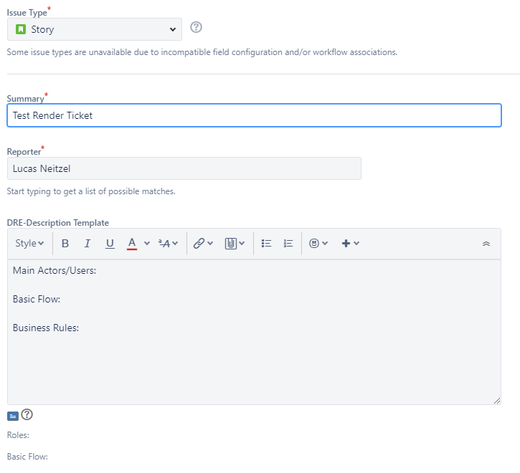The height and width of the screenshot is (473, 520).
Task: Expand the emoticon dropdown arrow
Action: click(325, 243)
